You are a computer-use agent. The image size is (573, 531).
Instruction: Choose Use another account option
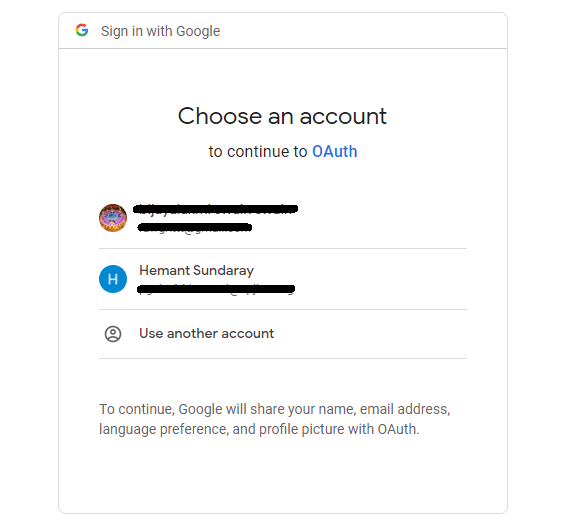pos(283,334)
